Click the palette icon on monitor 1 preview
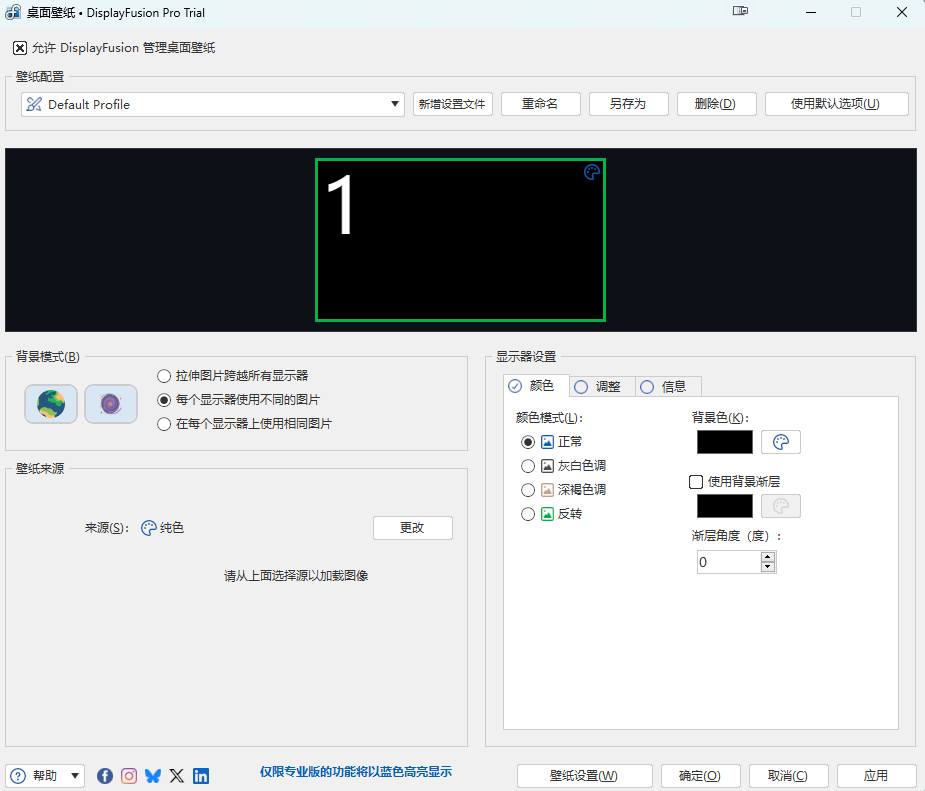Viewport: 925px width, 791px height. tap(592, 172)
